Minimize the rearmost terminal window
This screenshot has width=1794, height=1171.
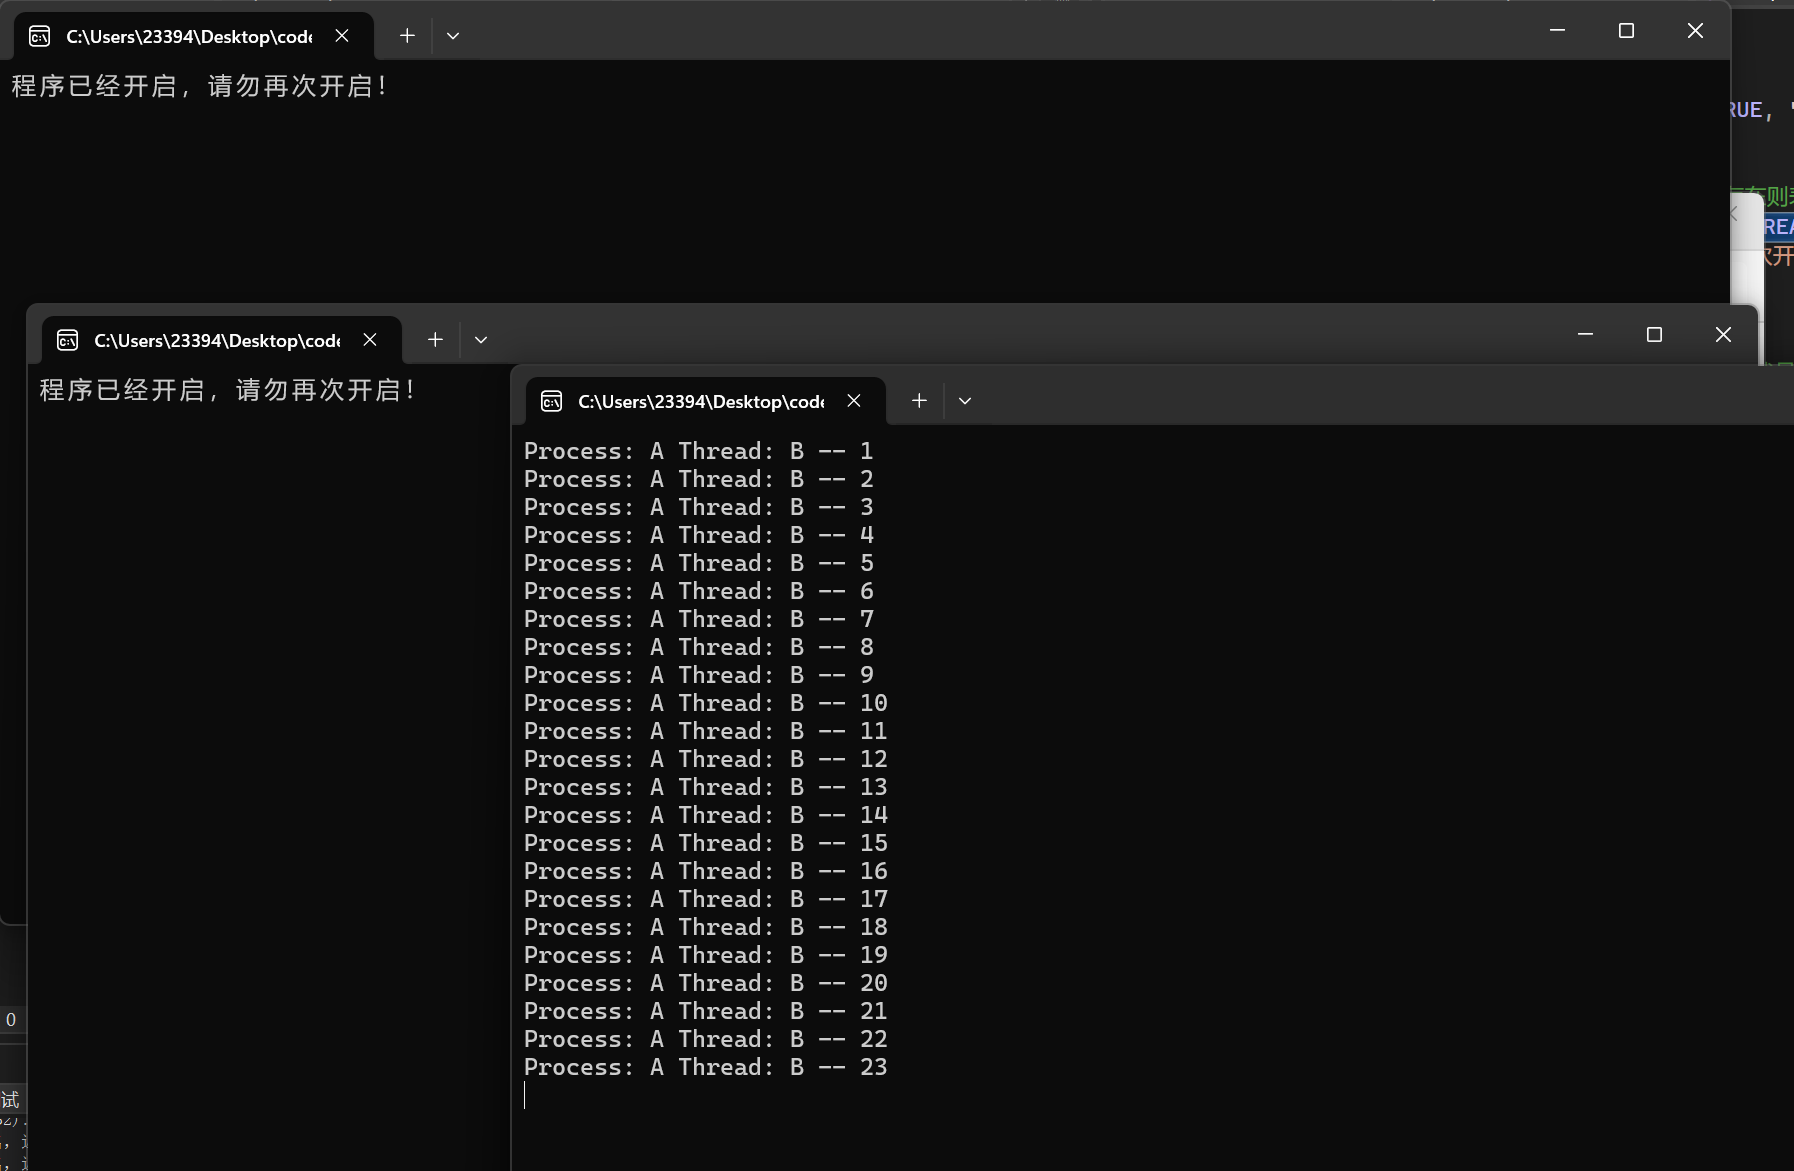pyautogui.click(x=1557, y=31)
